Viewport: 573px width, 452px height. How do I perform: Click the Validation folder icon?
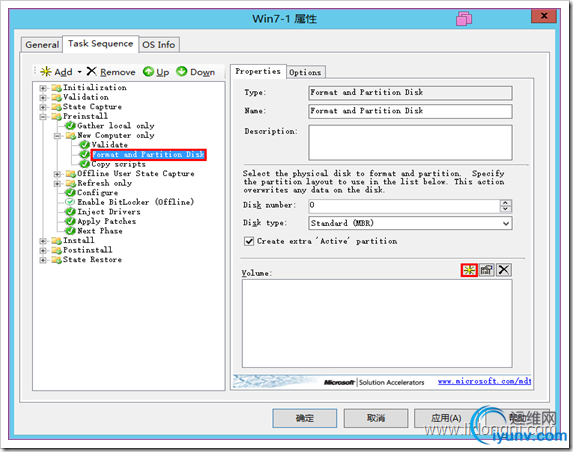pyautogui.click(x=56, y=97)
